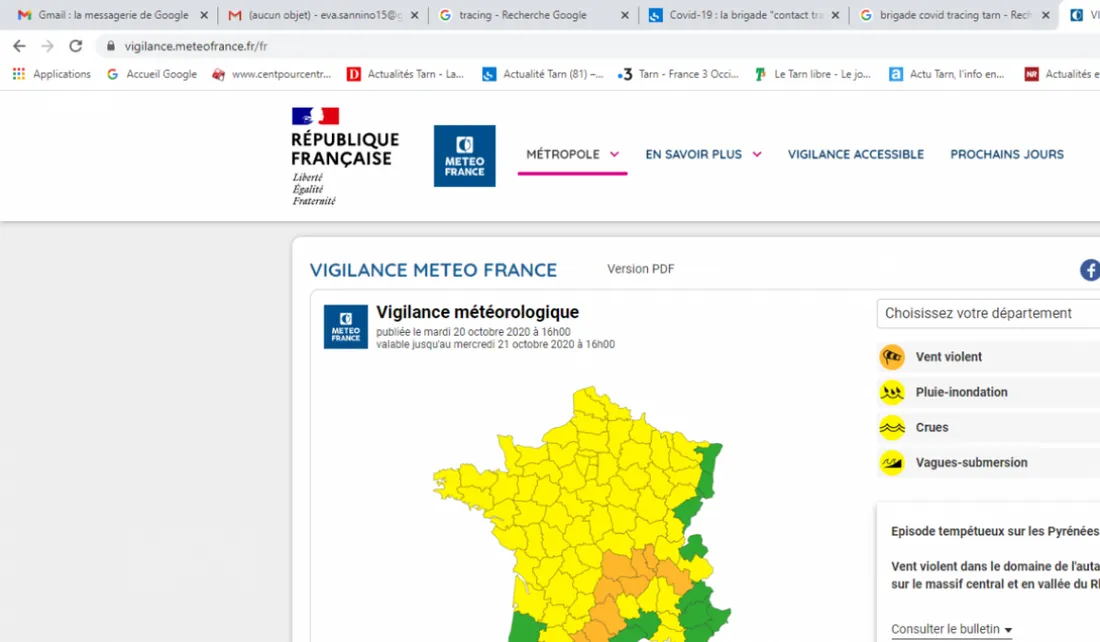Image resolution: width=1100 pixels, height=642 pixels.
Task: Open the En savoir plus dropdown
Action: point(703,154)
